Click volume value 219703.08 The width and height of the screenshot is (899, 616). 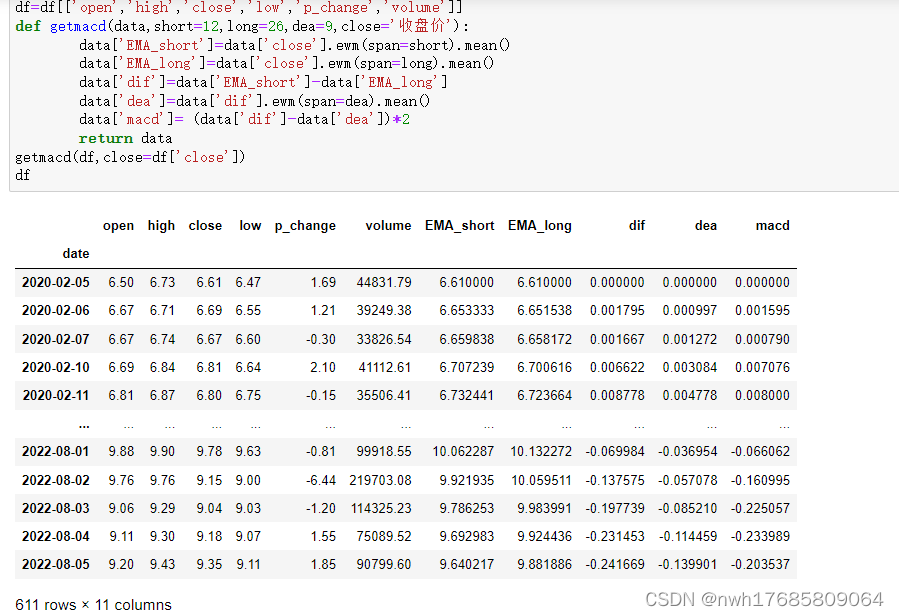click(x=380, y=480)
